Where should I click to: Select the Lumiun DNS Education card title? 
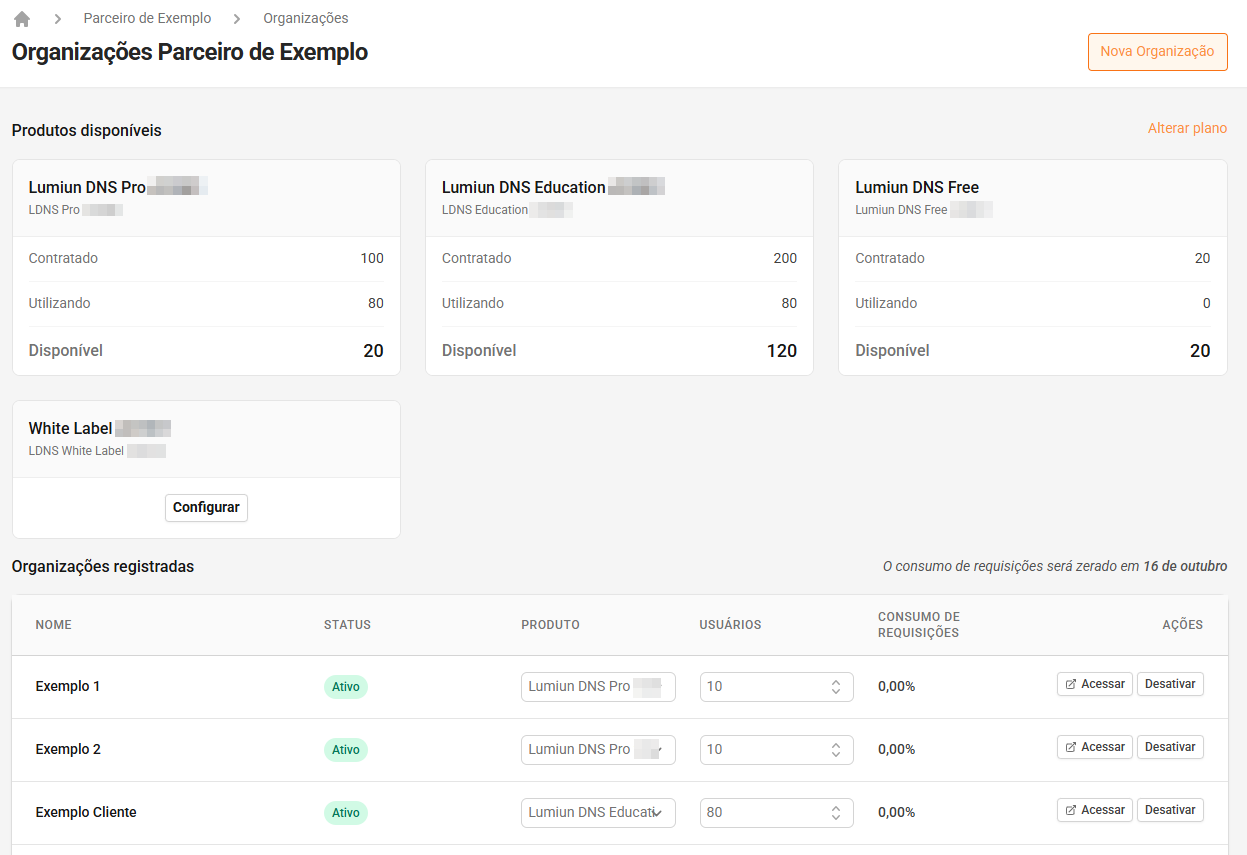(523, 187)
